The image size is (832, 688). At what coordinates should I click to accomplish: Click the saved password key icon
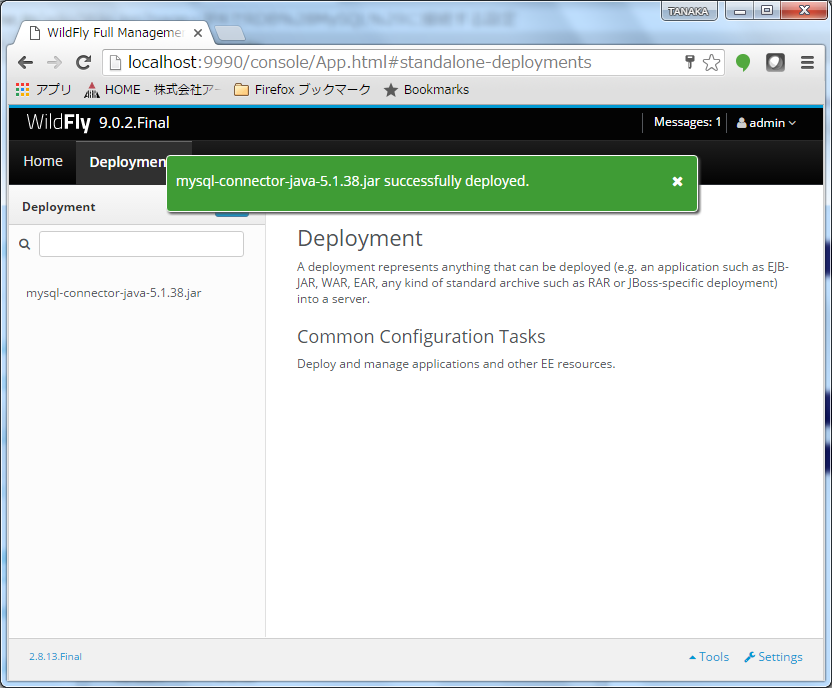coord(689,62)
